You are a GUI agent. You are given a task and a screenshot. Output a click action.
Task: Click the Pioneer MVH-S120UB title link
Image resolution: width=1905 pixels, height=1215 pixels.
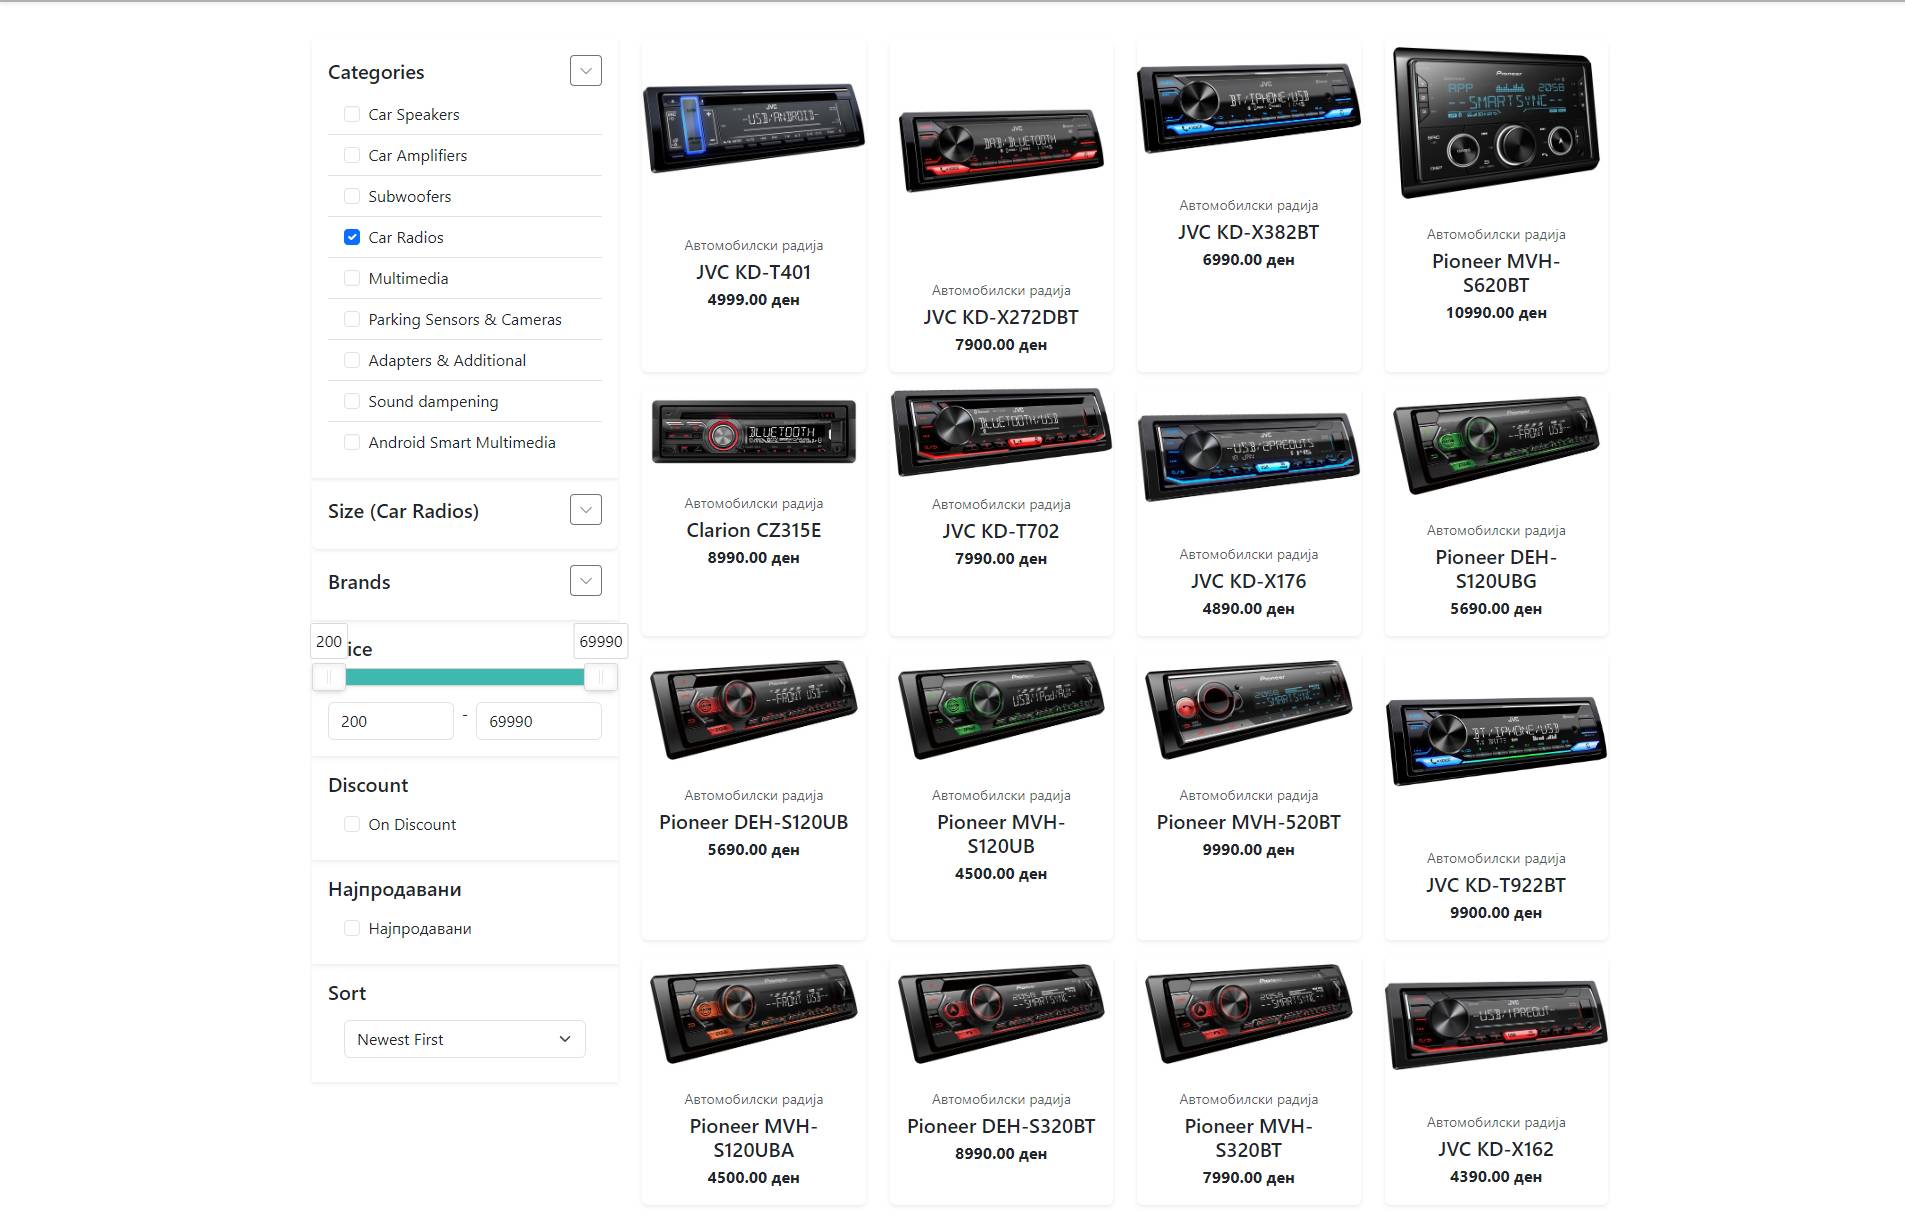[1001, 834]
